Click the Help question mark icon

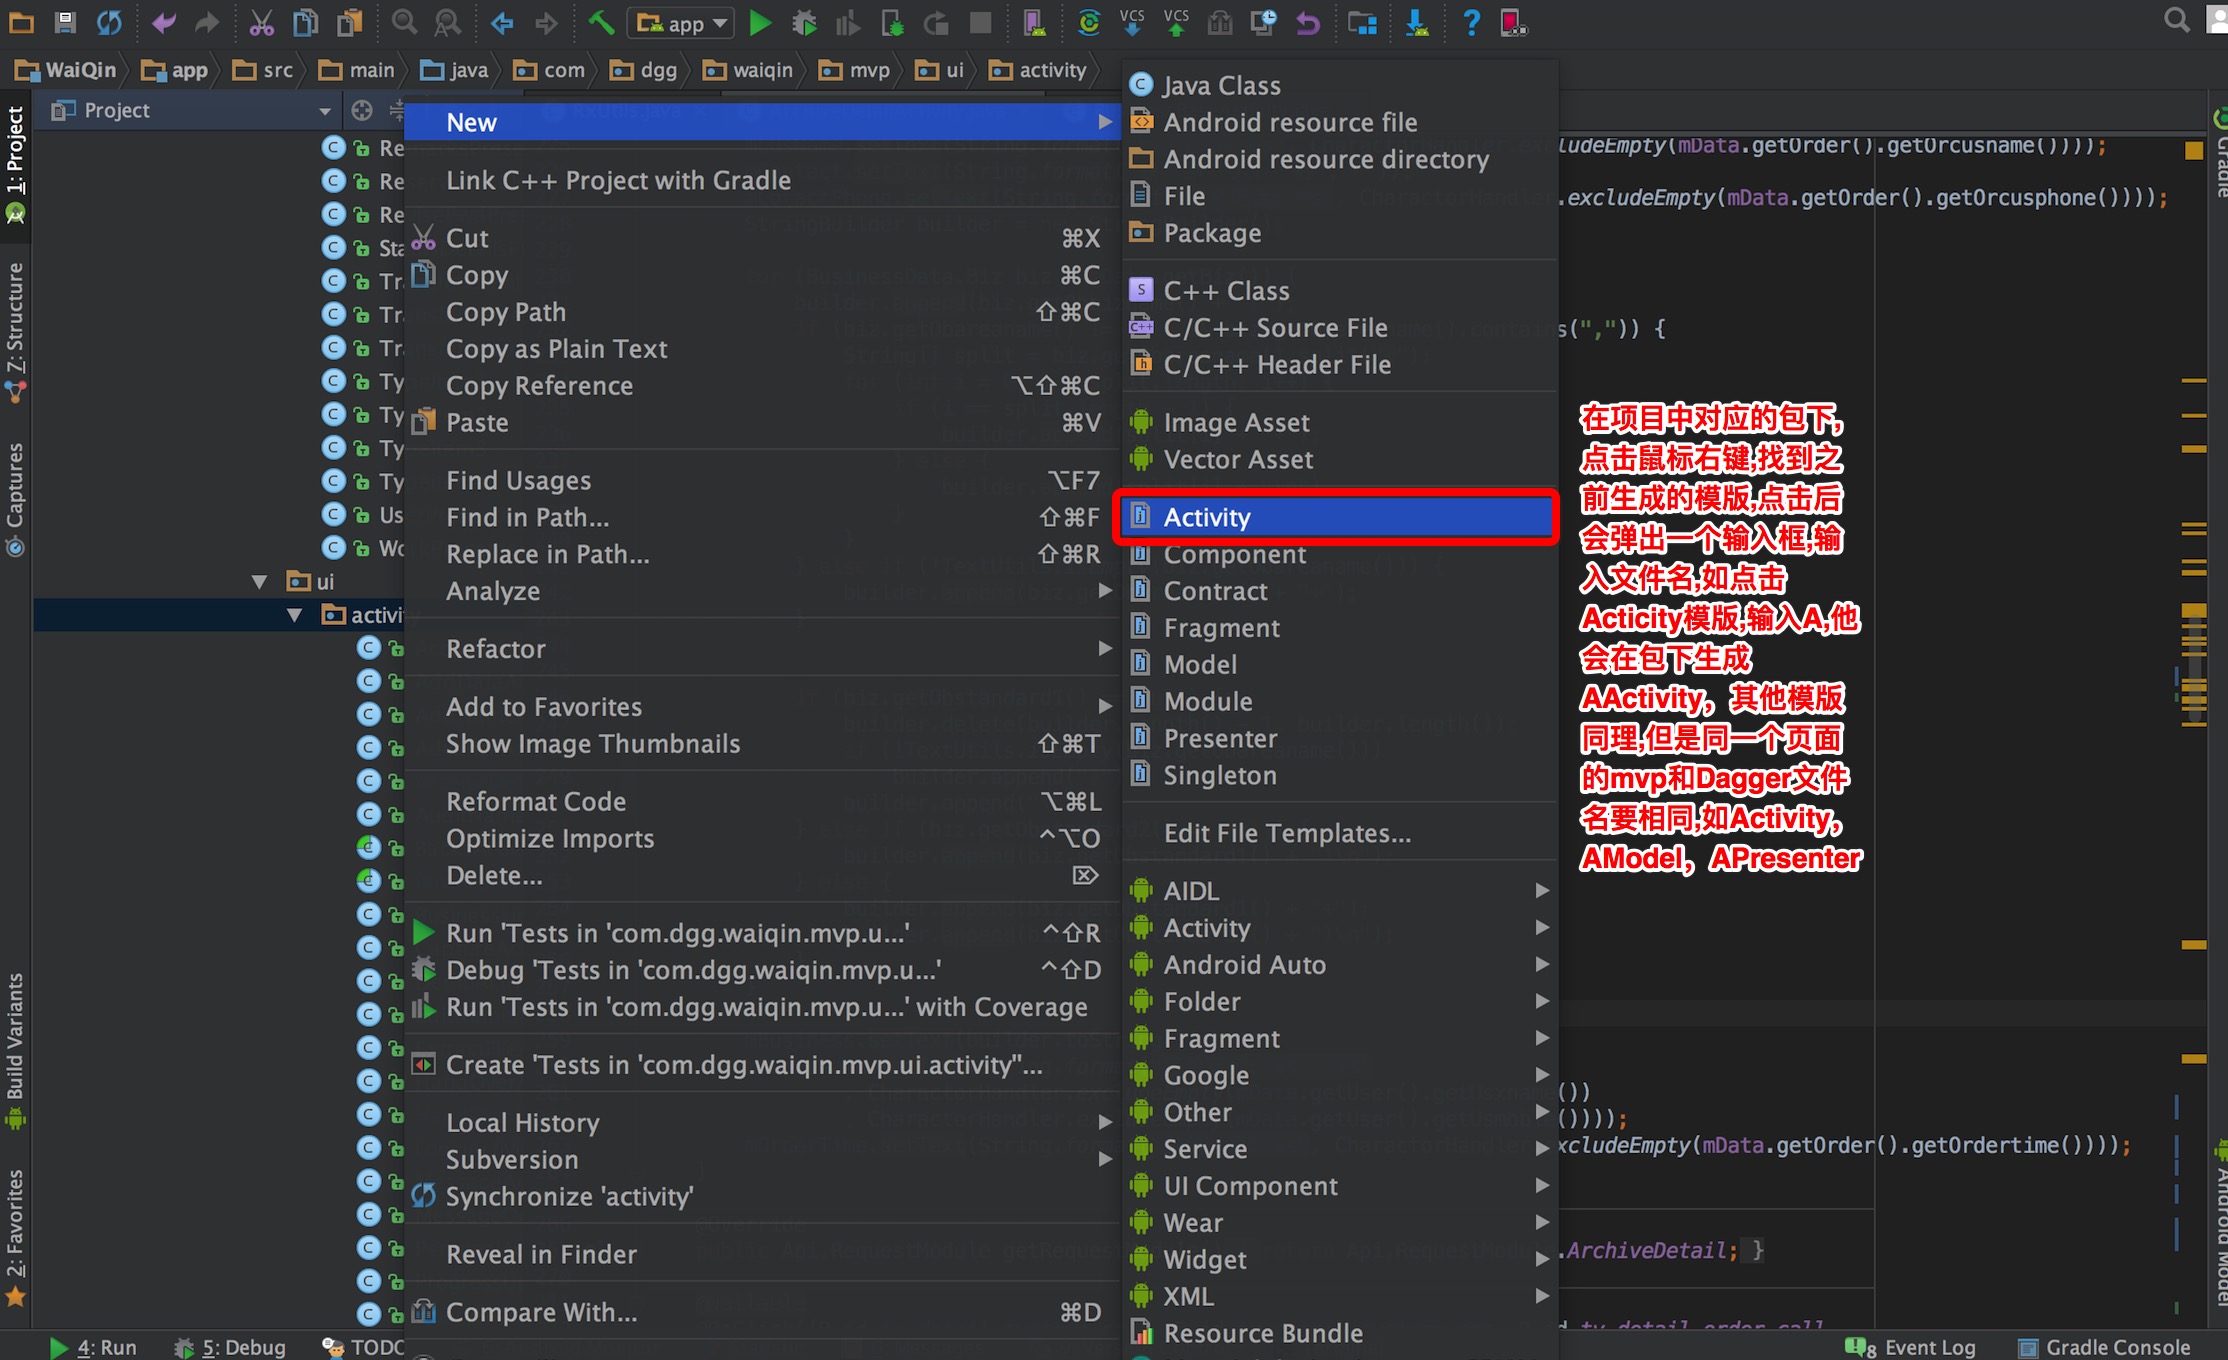coord(1470,22)
